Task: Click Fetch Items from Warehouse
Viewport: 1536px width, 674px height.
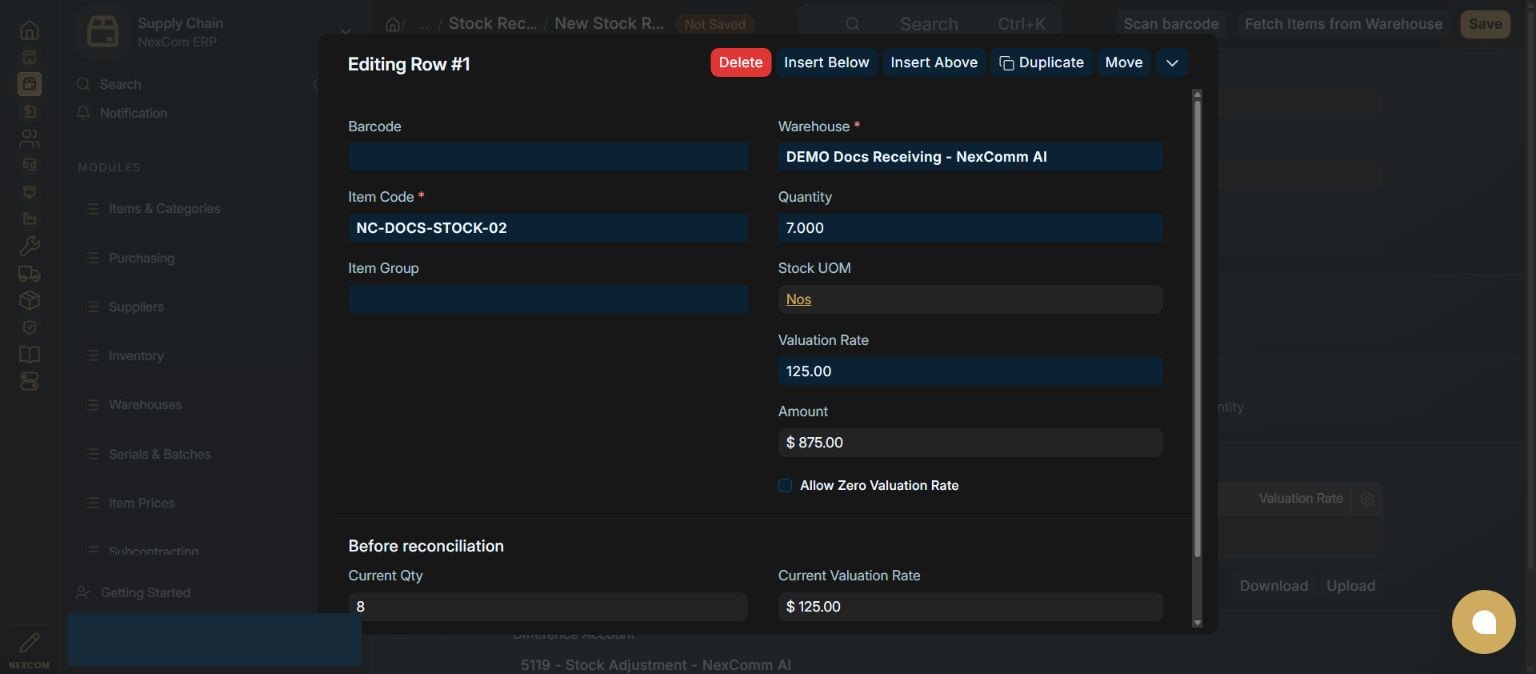Action: point(1343,24)
